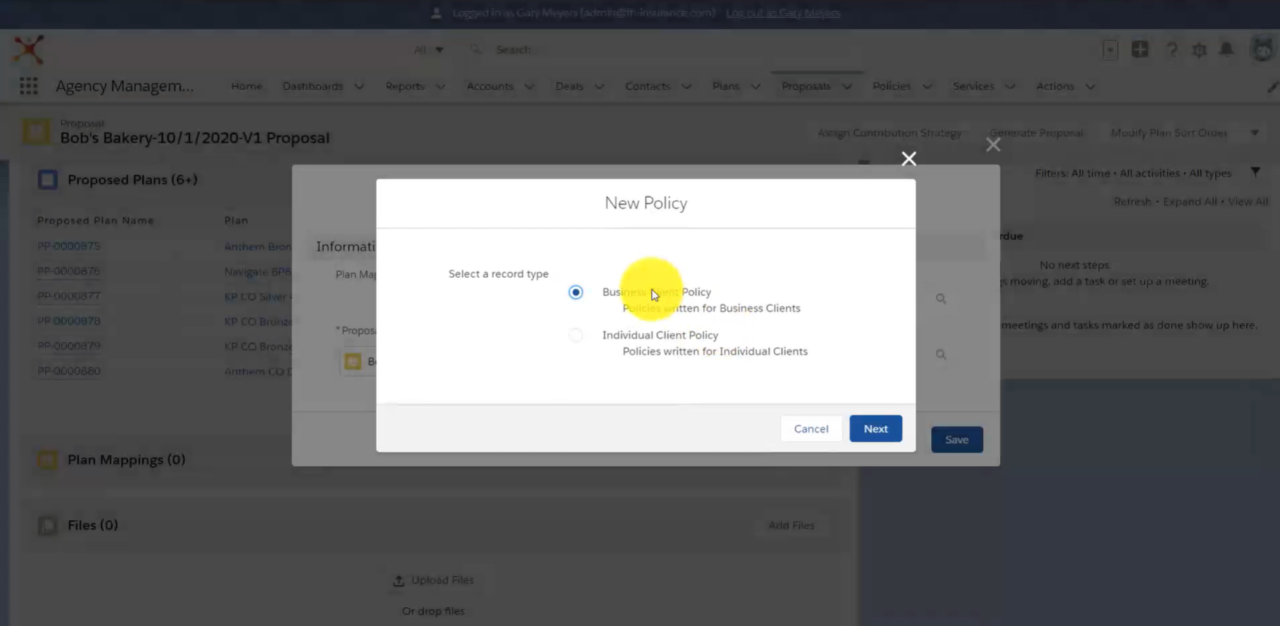Click the Help question mark icon
Screen dimensions: 1280x626
[x=1170, y=49]
